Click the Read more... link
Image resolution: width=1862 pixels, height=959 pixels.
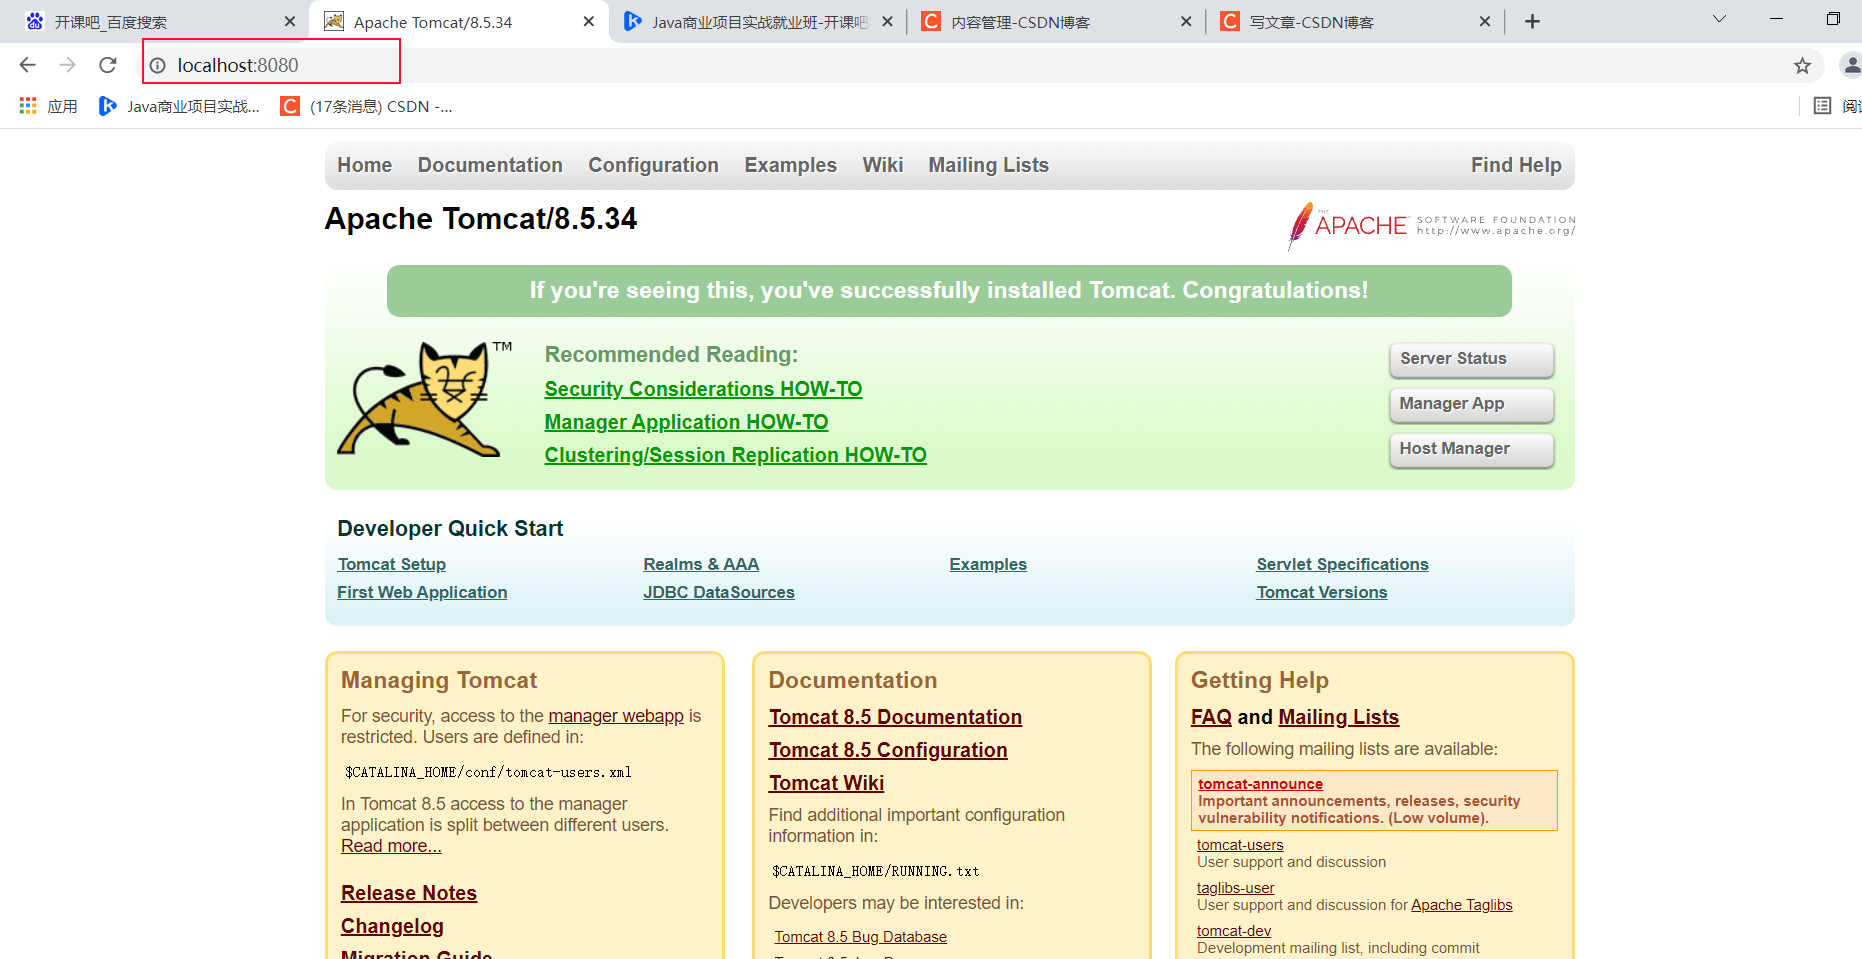click(391, 846)
